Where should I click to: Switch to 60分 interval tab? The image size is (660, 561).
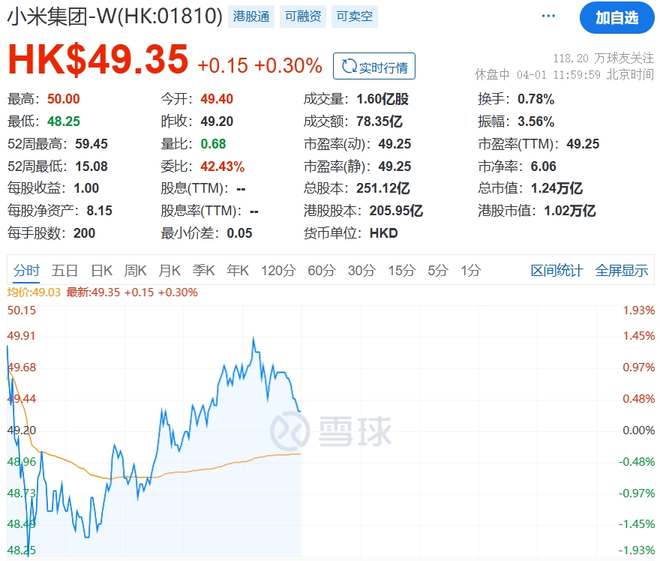click(322, 270)
